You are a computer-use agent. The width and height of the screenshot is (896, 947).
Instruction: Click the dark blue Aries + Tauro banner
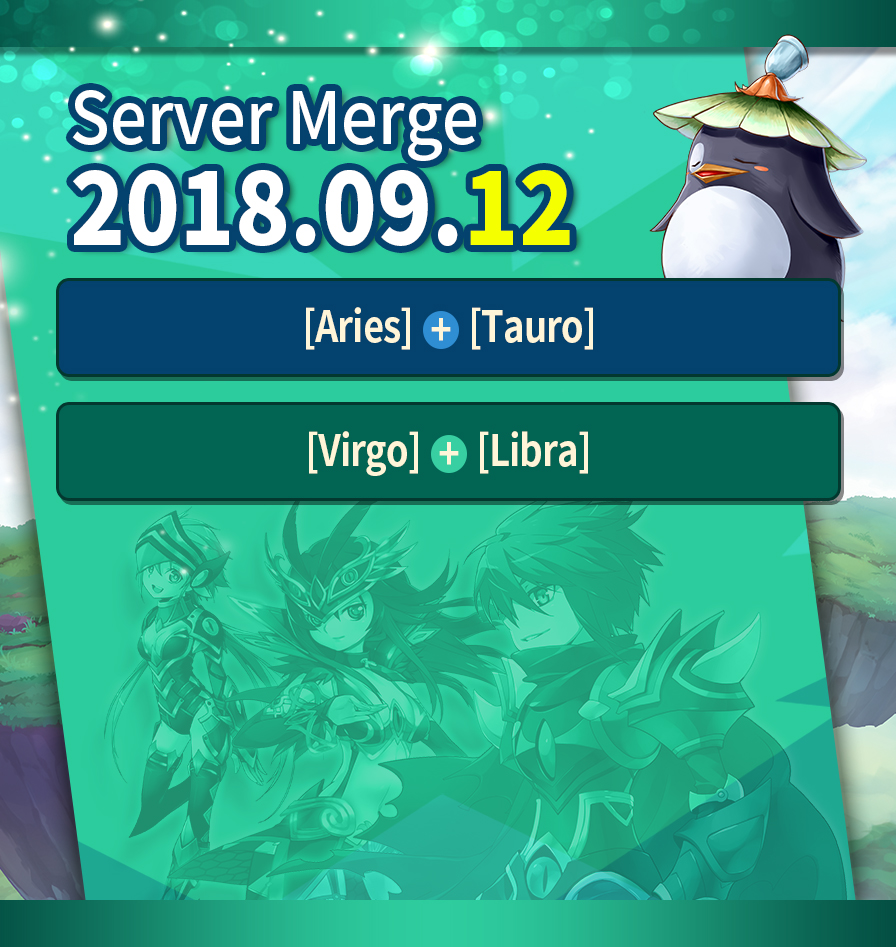coord(449,328)
